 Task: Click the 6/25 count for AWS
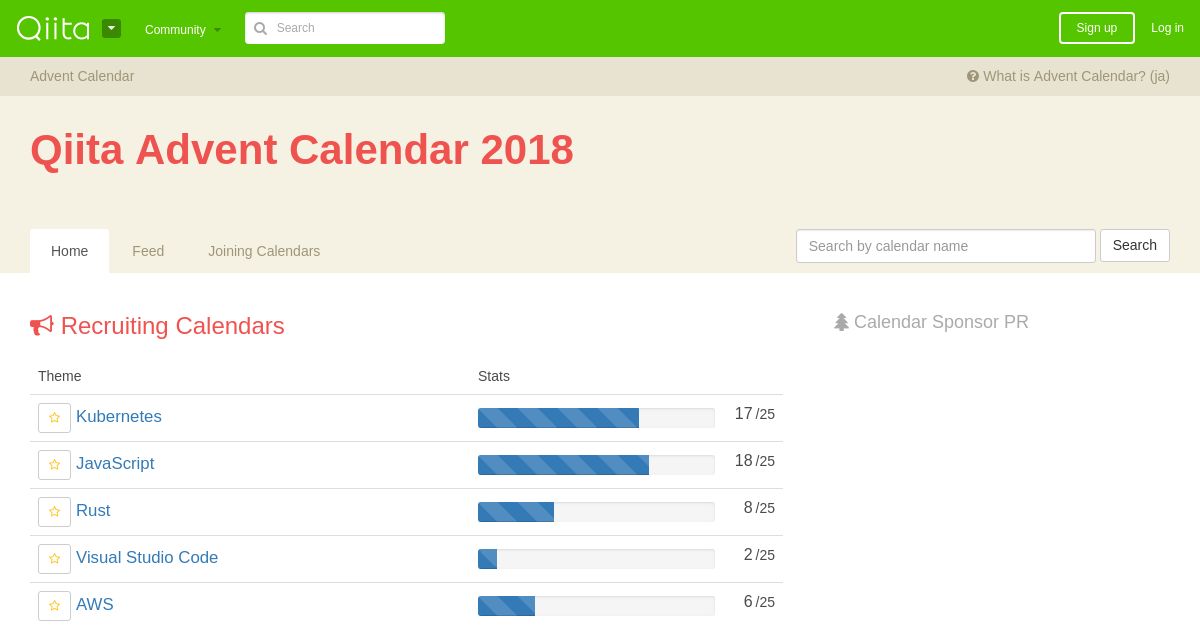[759, 602]
